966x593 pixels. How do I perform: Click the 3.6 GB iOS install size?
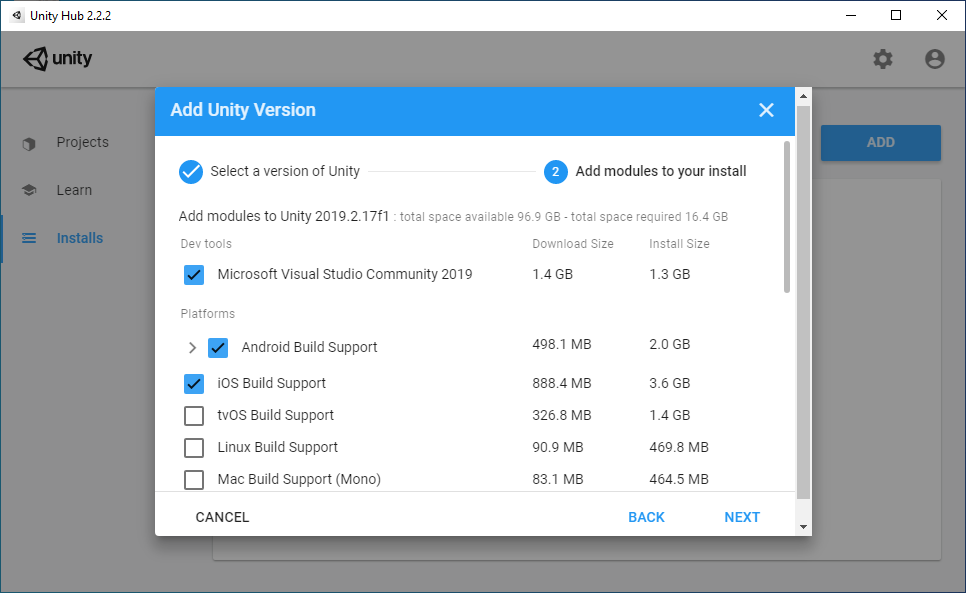[670, 383]
